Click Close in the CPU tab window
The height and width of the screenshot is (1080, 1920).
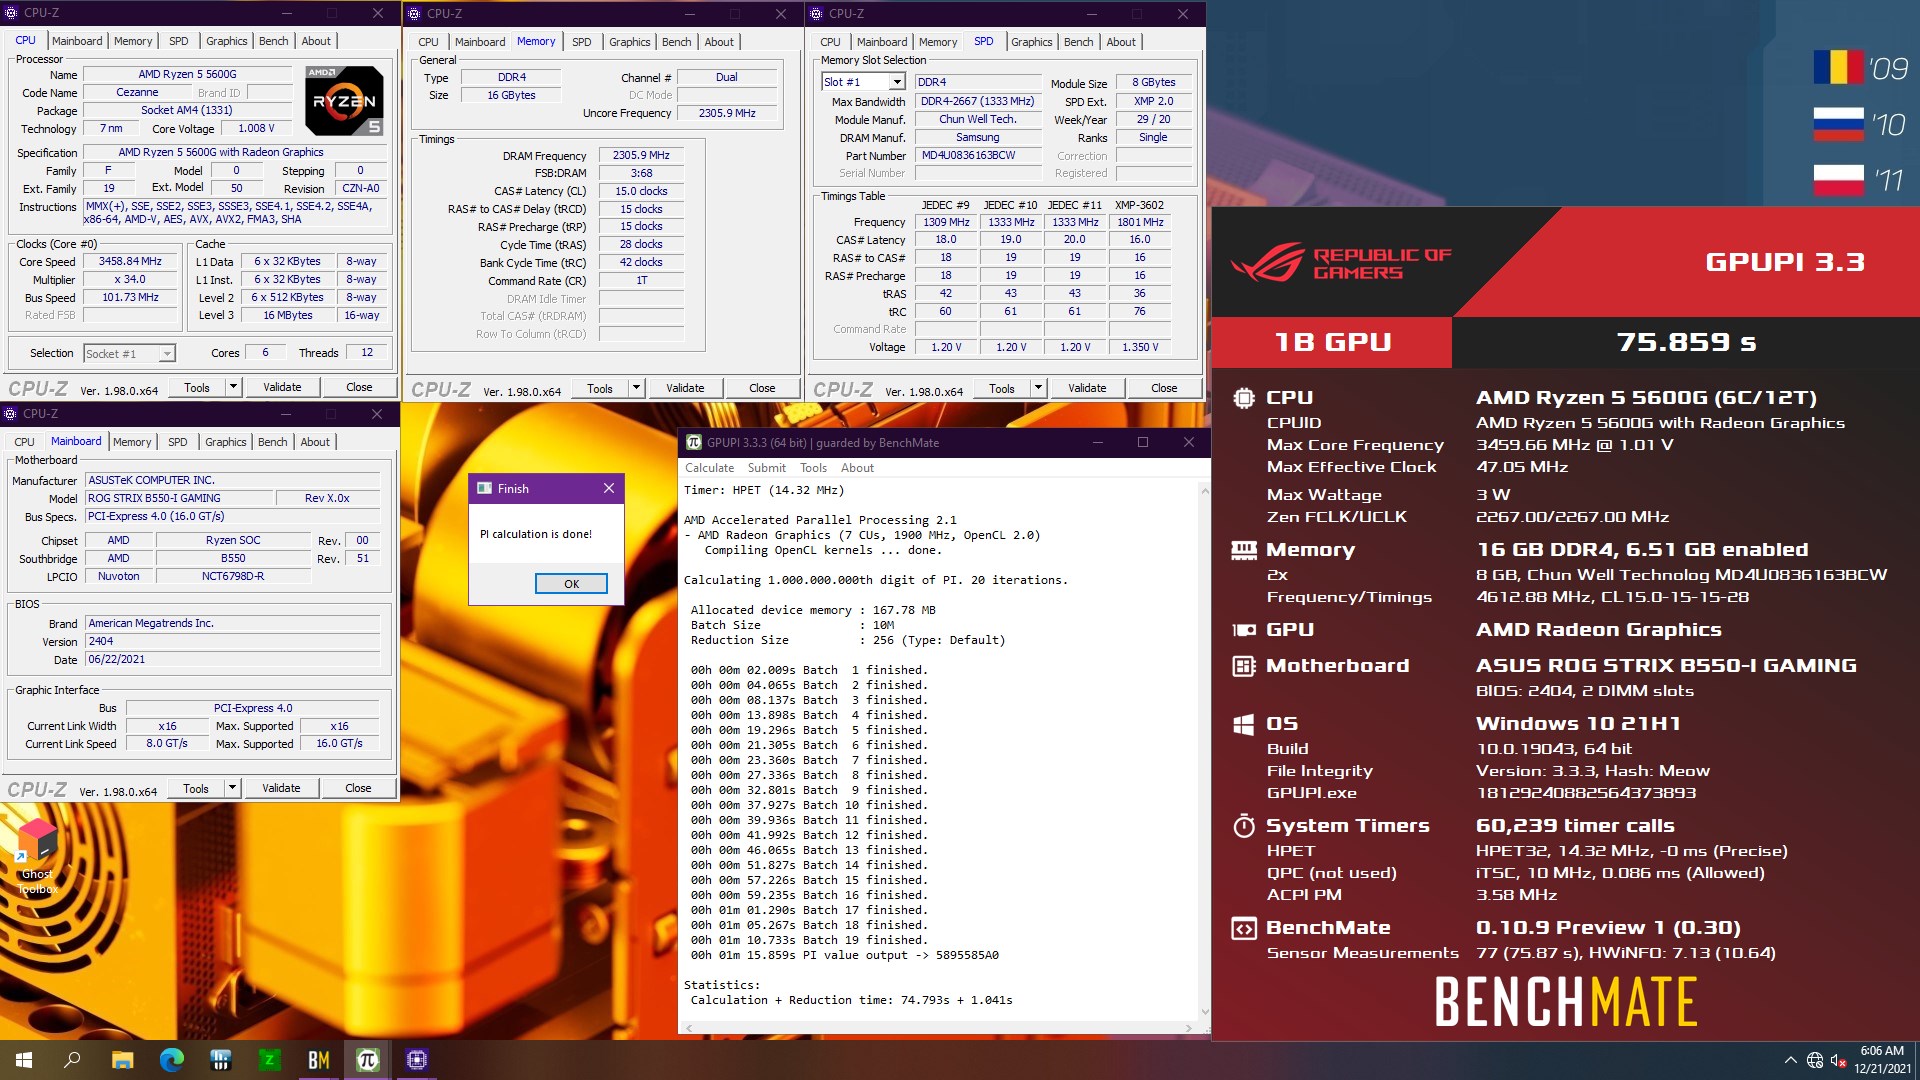click(x=359, y=387)
